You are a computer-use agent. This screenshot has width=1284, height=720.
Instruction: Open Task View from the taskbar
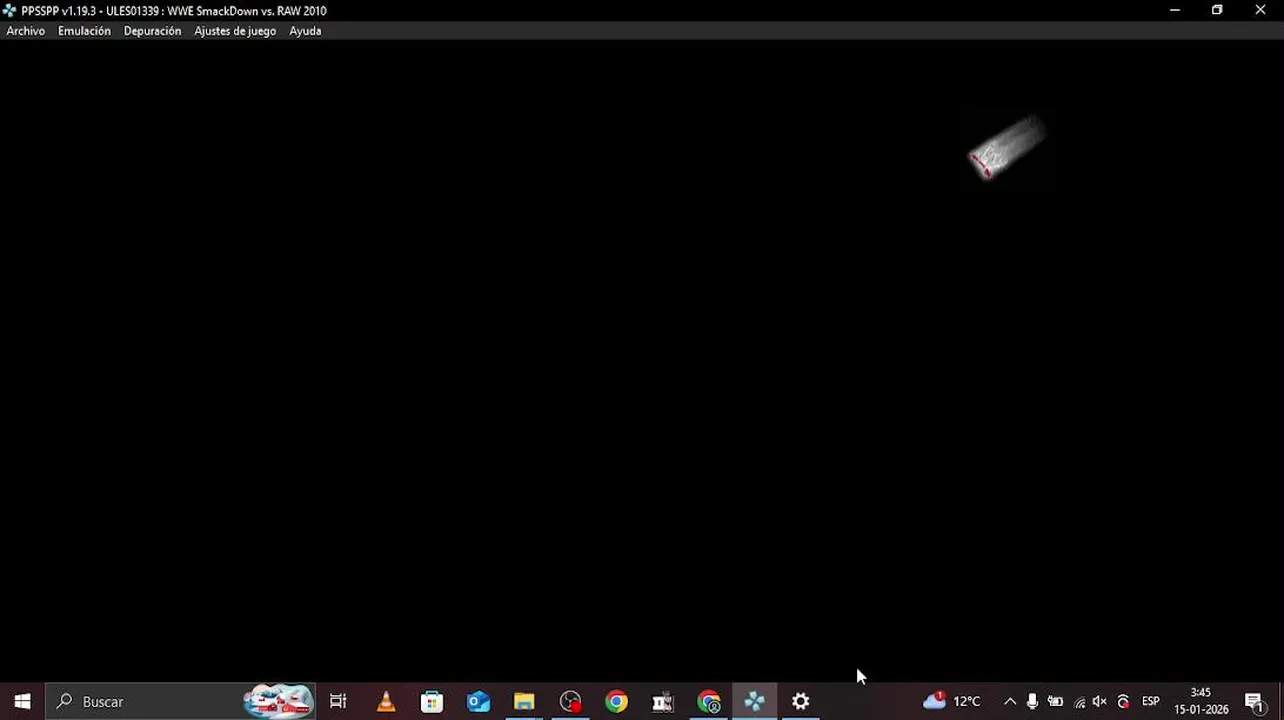338,702
